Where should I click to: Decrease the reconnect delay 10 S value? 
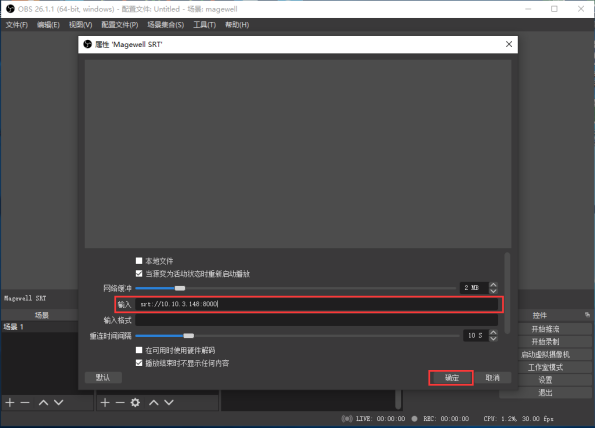point(493,338)
